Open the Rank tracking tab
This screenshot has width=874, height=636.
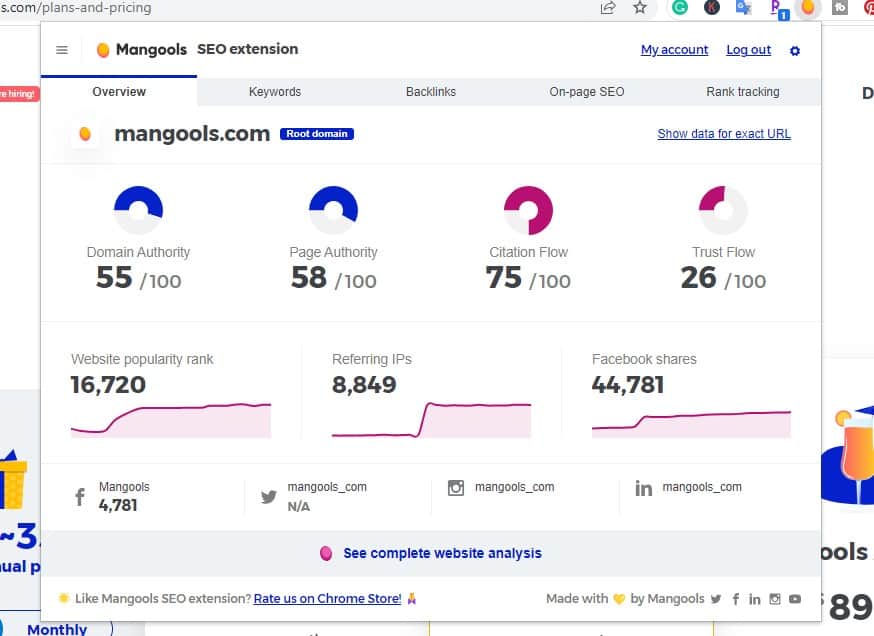click(743, 91)
